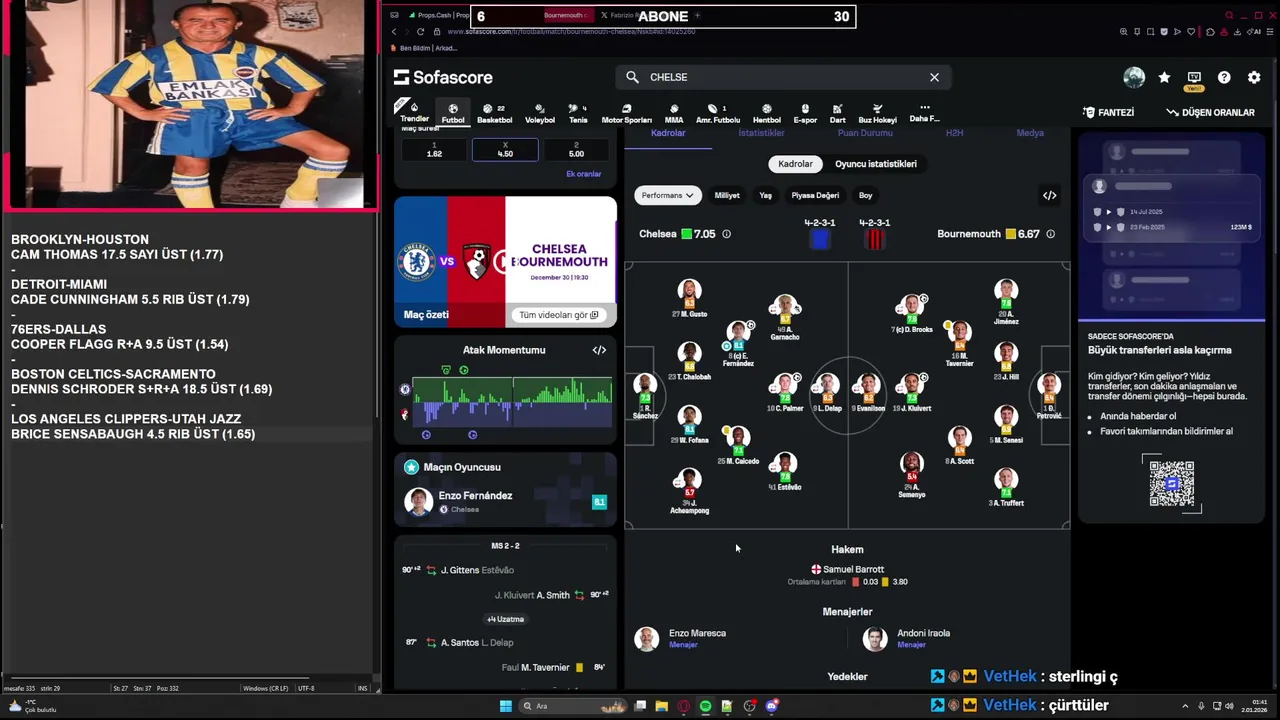Select the Milliyet filter chip
This screenshot has height=720, width=1280.
tap(727, 195)
